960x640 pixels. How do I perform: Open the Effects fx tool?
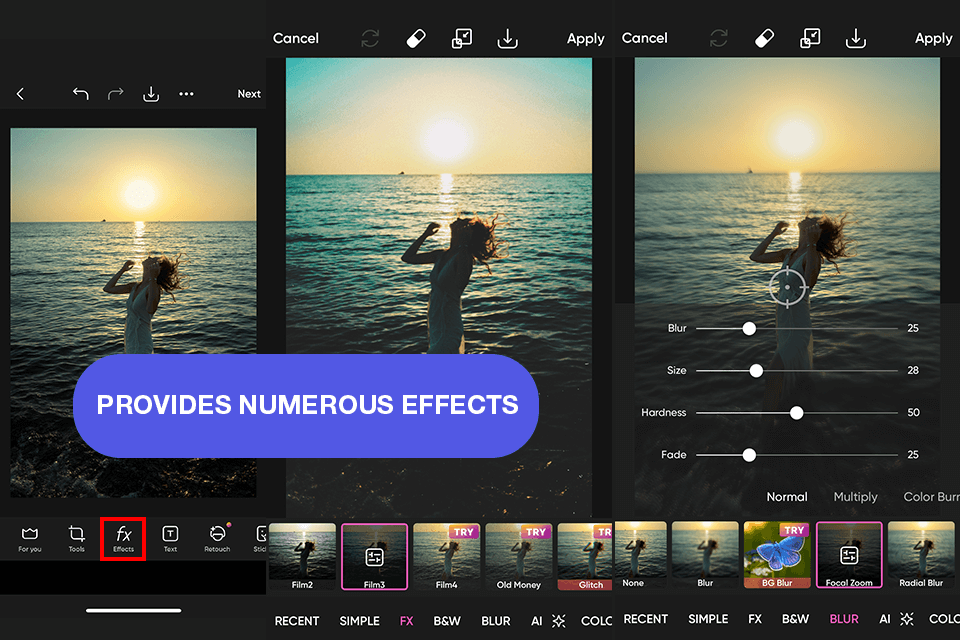click(123, 538)
